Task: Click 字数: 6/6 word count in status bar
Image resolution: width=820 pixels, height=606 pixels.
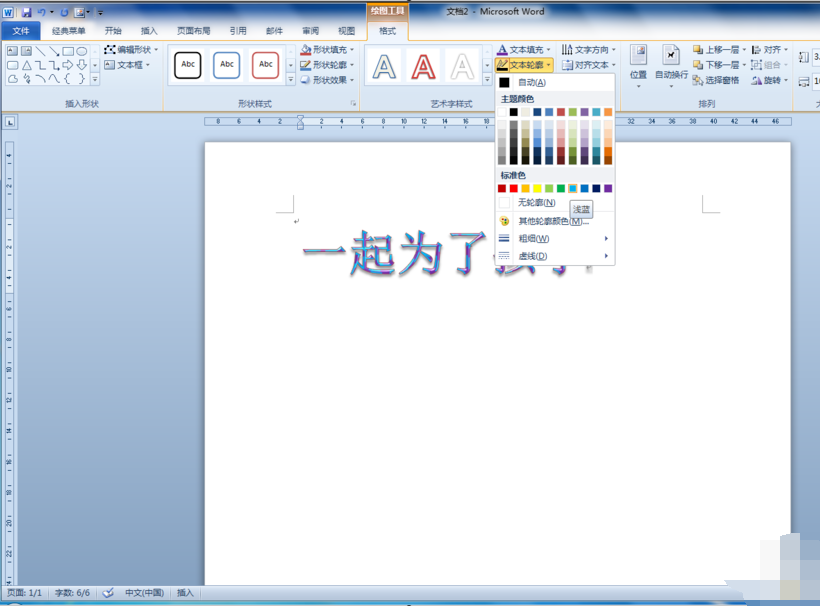Action: tap(73, 593)
